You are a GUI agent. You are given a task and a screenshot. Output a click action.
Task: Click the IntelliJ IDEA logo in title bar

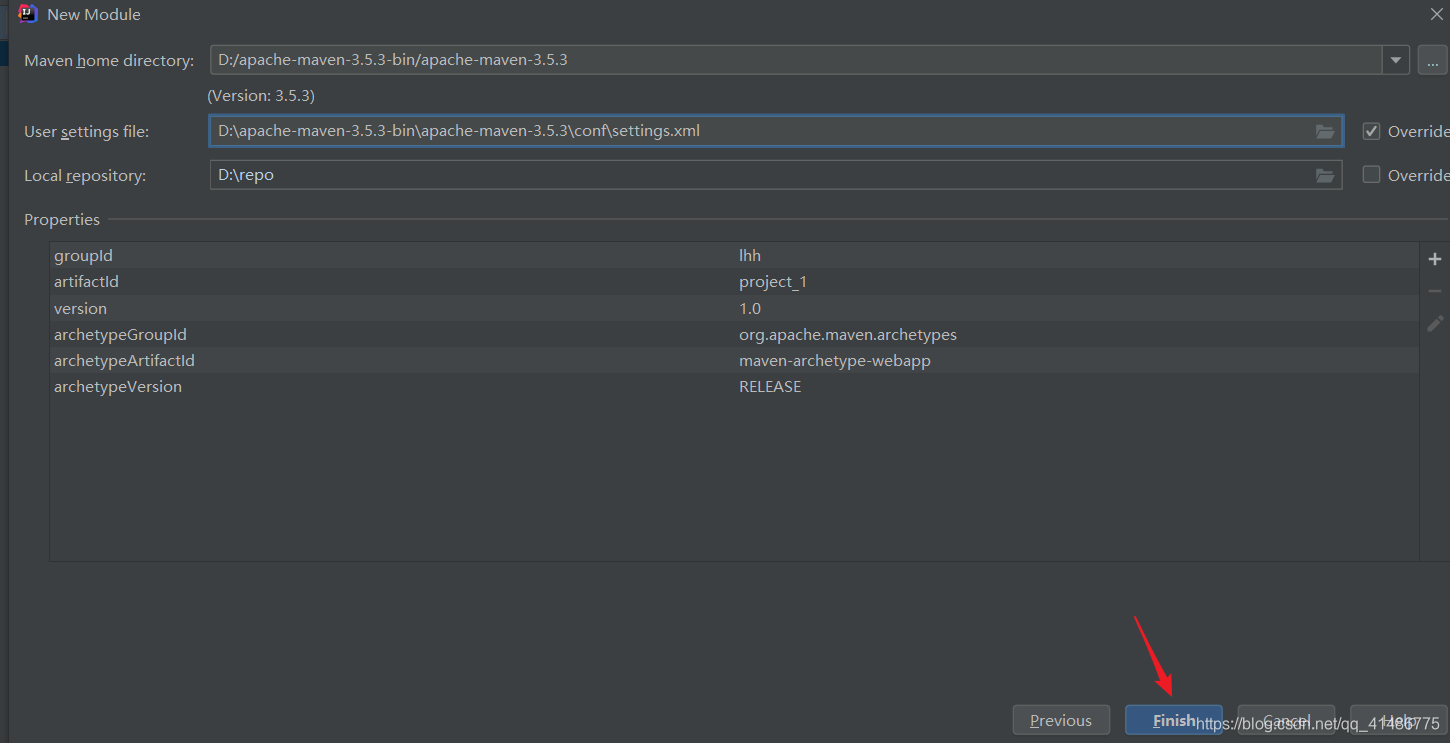click(x=28, y=14)
